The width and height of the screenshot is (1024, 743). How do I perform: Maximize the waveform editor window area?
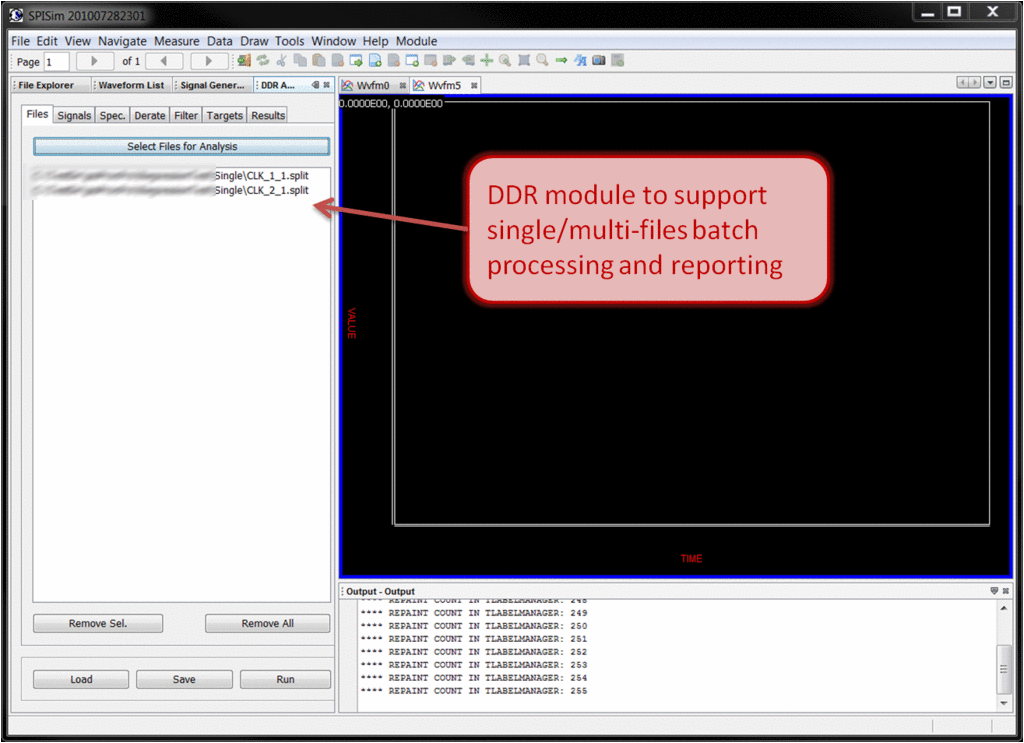[x=1006, y=83]
